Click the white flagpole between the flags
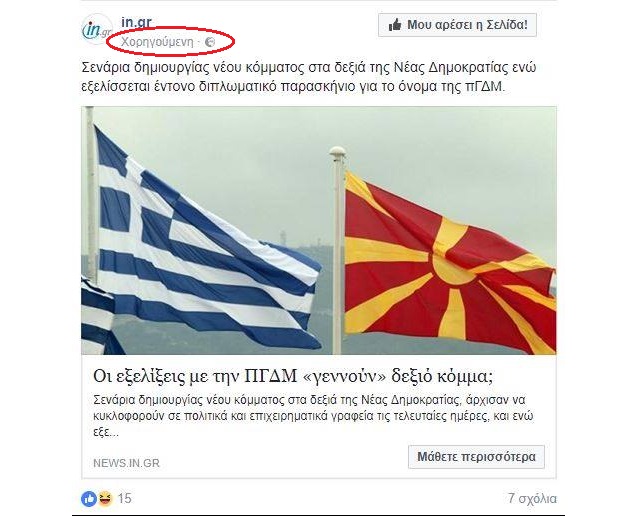 (x=337, y=251)
